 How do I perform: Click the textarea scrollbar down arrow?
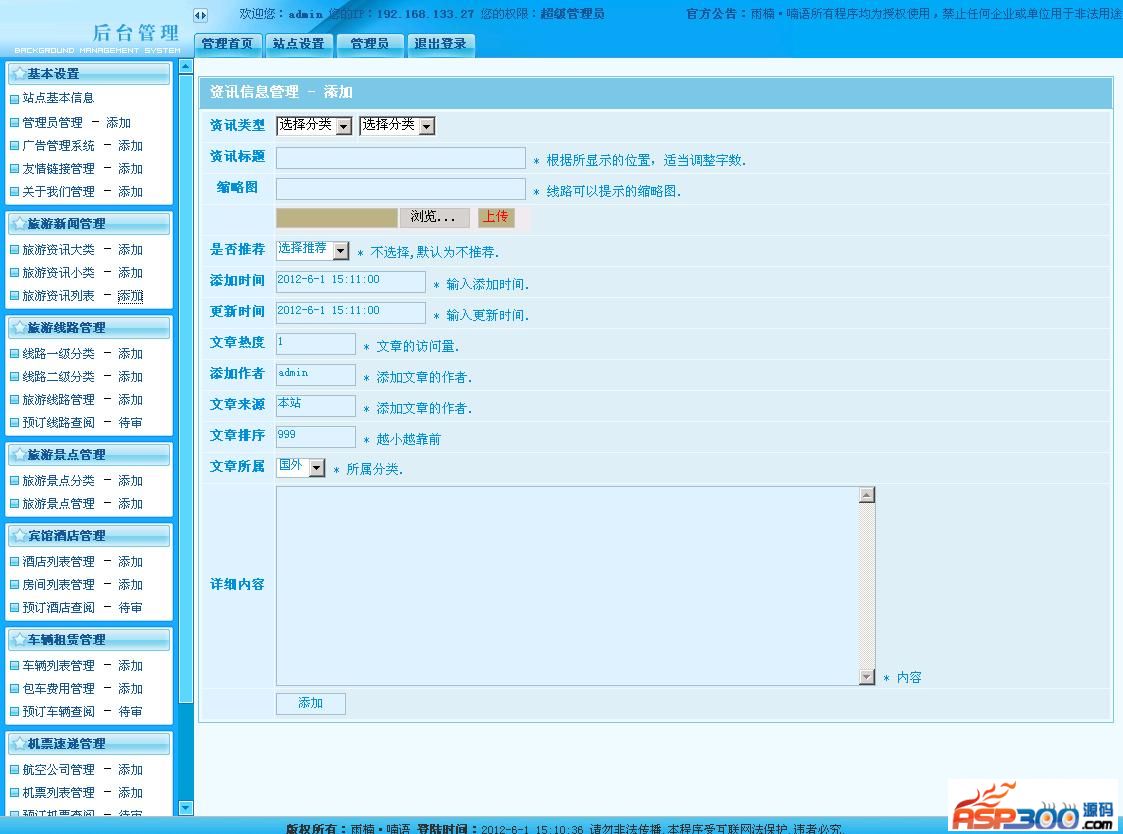(x=867, y=677)
